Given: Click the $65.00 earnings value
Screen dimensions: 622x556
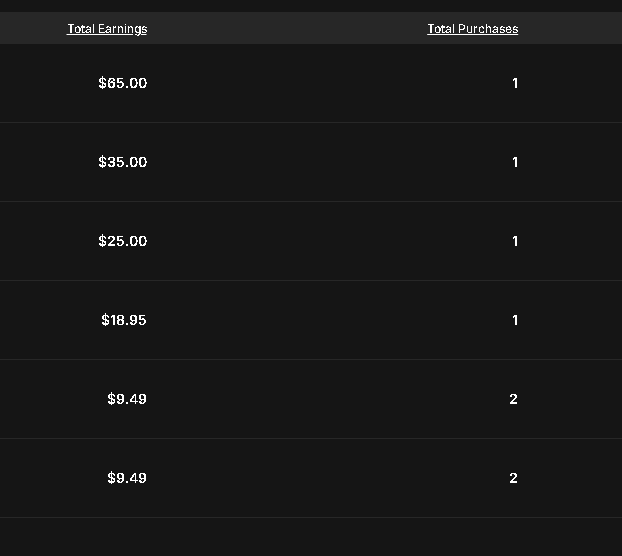Looking at the screenshot, I should pyautogui.click(x=122, y=83).
